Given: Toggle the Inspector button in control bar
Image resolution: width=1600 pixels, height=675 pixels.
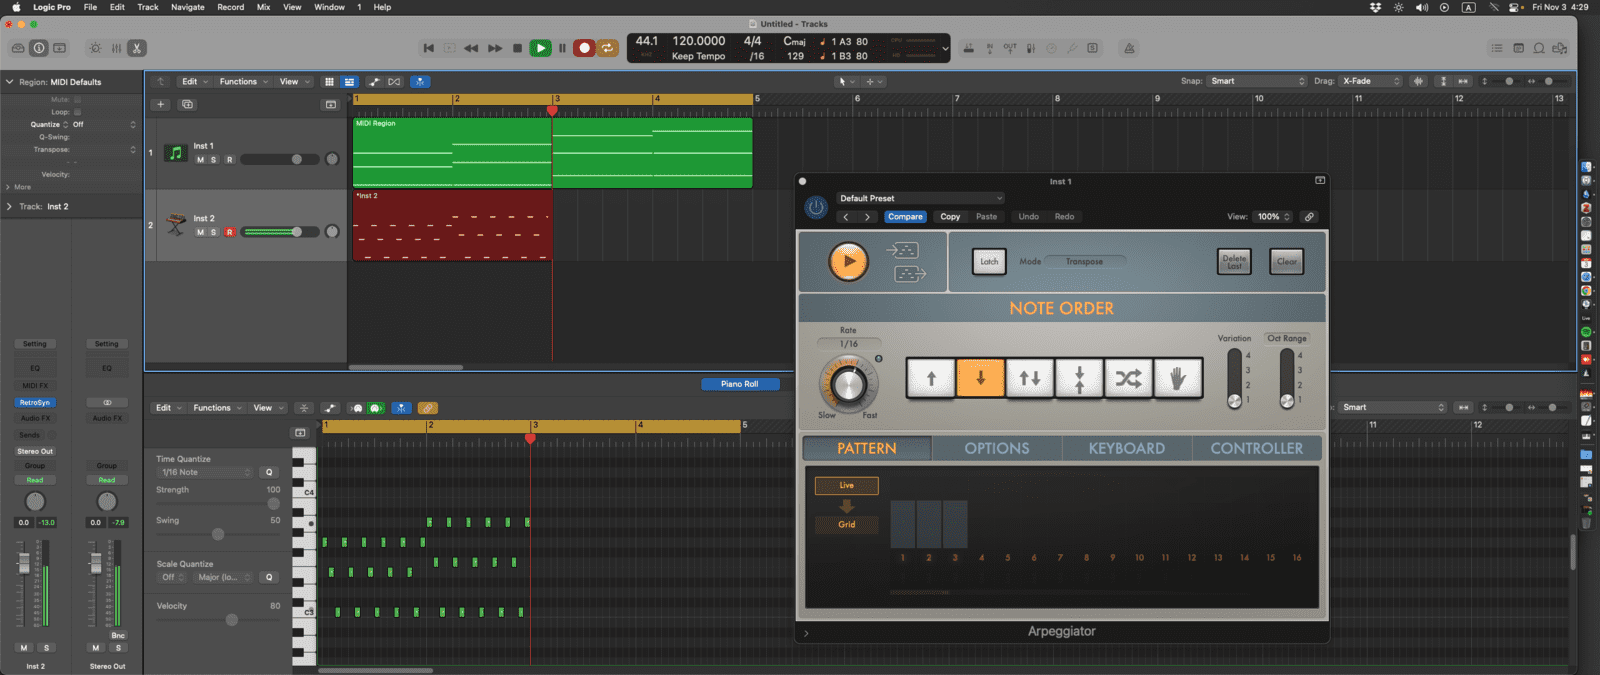Looking at the screenshot, I should tap(39, 48).
